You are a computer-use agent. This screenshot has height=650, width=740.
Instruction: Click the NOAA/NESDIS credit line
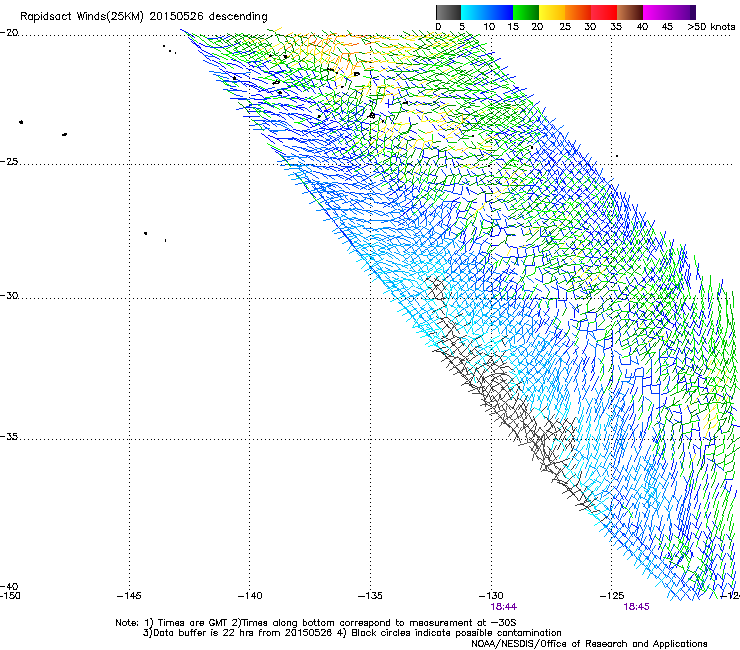(589, 644)
